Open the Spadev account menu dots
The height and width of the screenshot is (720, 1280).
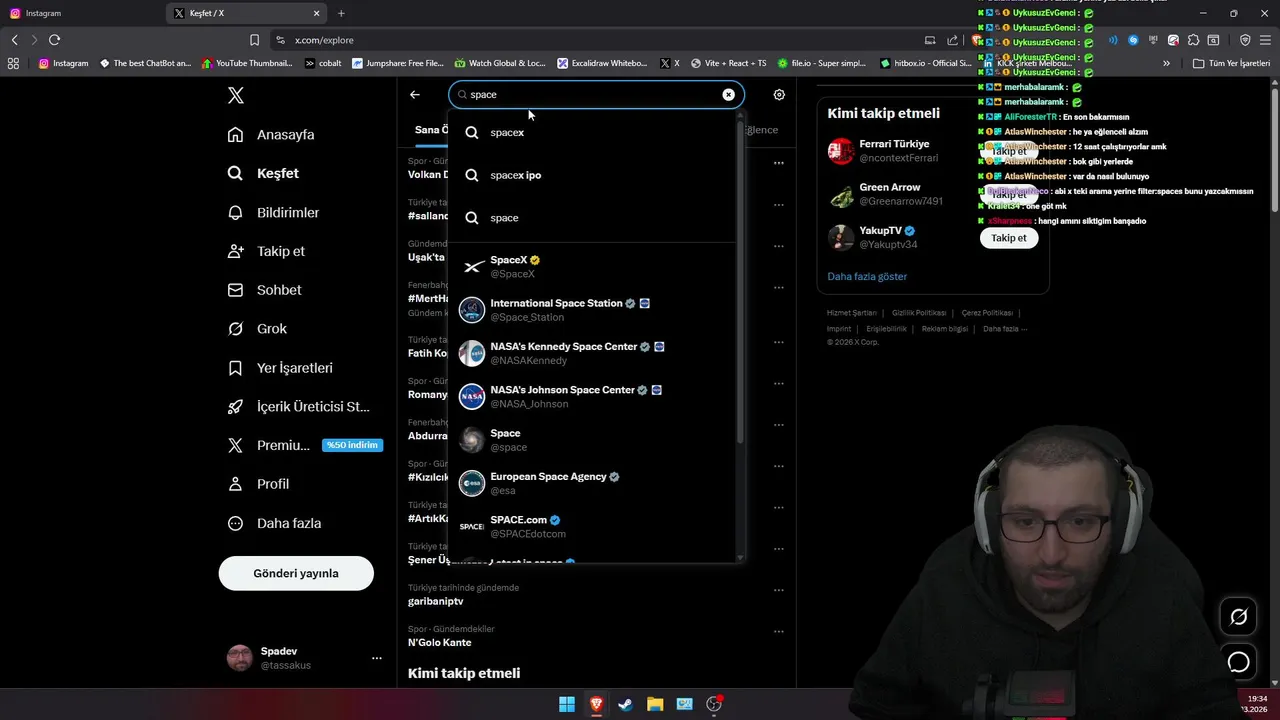[x=377, y=658]
